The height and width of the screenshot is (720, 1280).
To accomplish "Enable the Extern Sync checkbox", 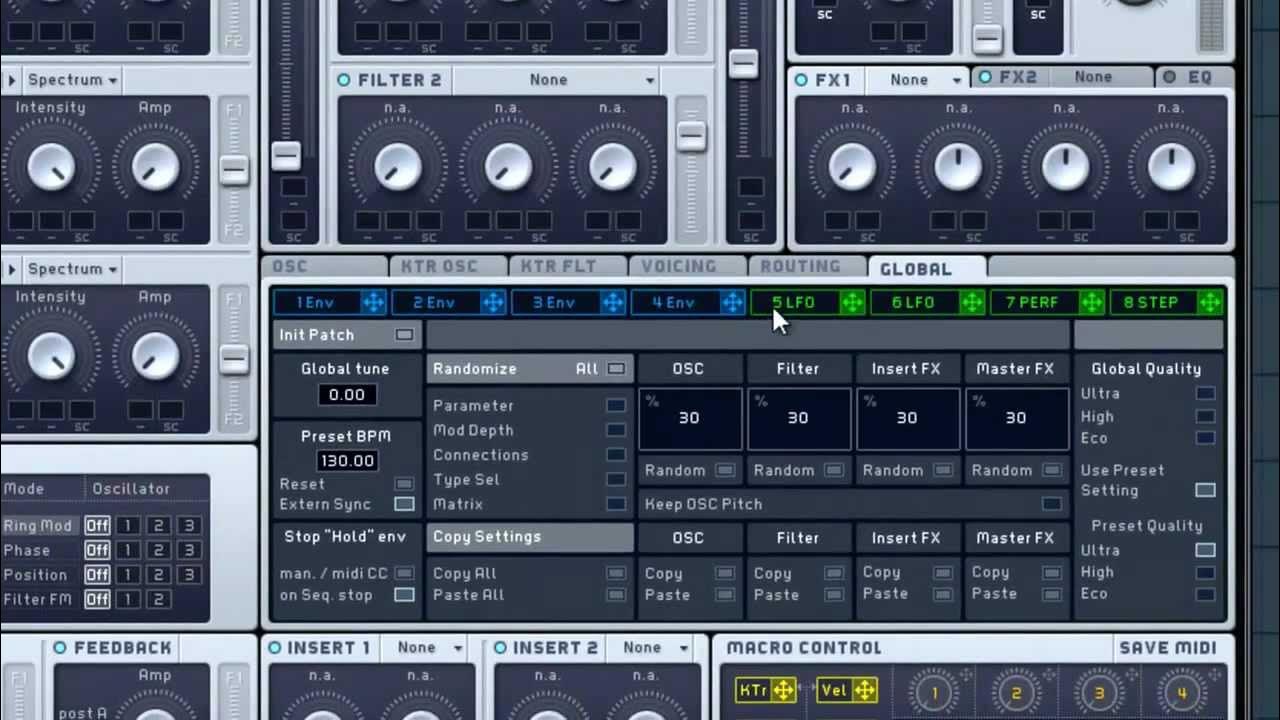I will [x=404, y=504].
